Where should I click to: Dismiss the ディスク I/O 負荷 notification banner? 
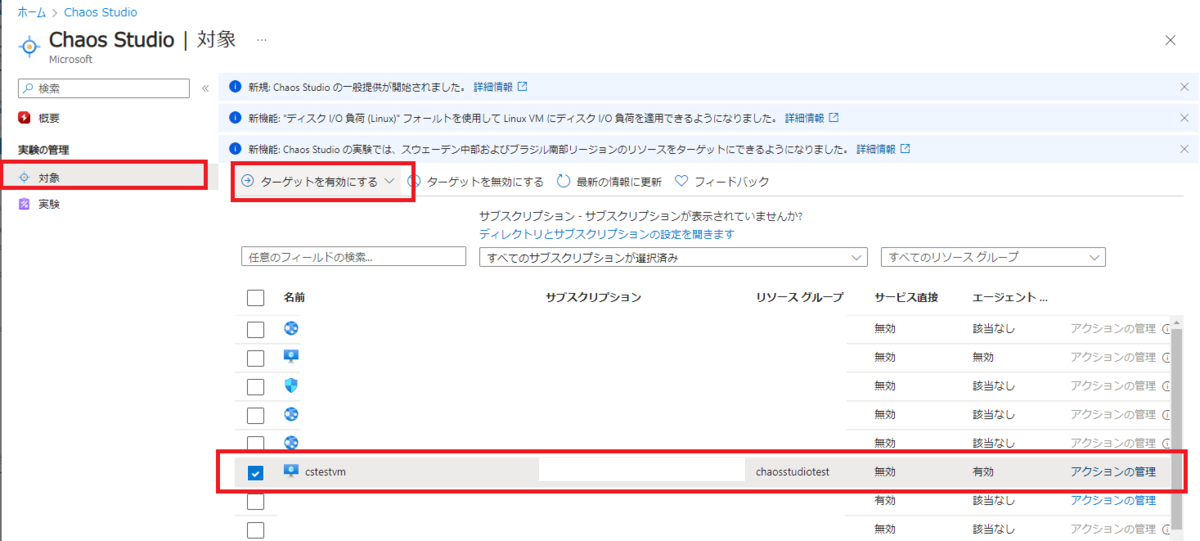click(1184, 118)
